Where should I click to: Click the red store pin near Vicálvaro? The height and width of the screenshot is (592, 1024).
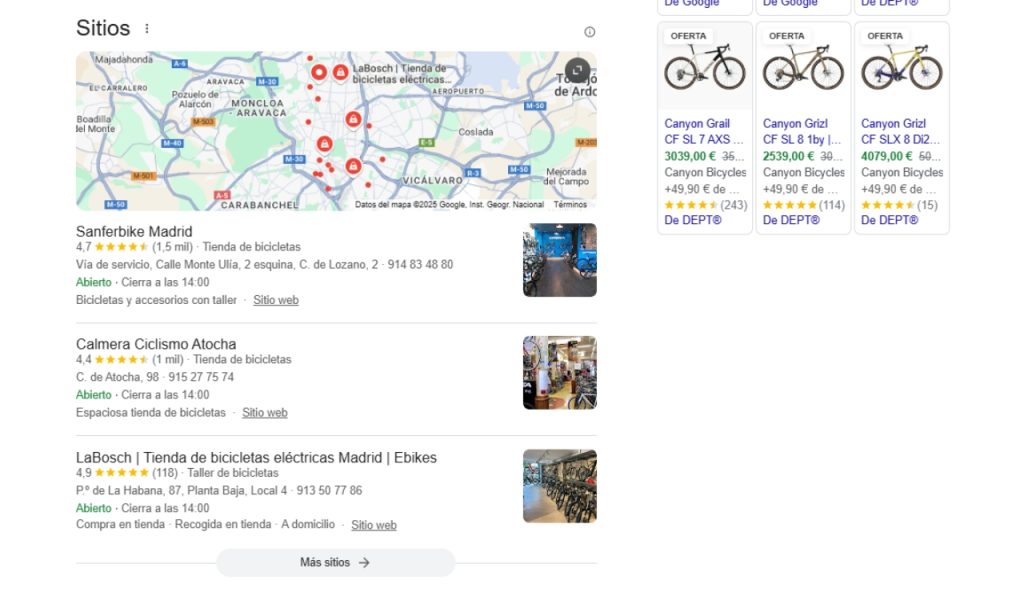[x=353, y=164]
